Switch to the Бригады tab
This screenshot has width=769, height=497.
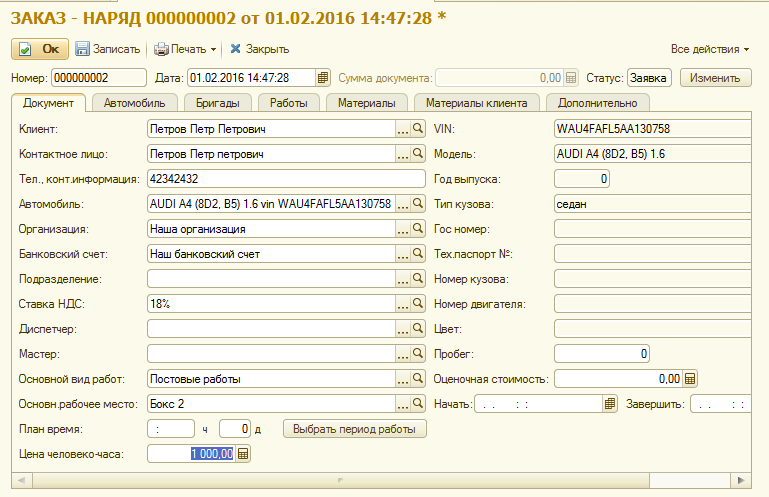[218, 102]
